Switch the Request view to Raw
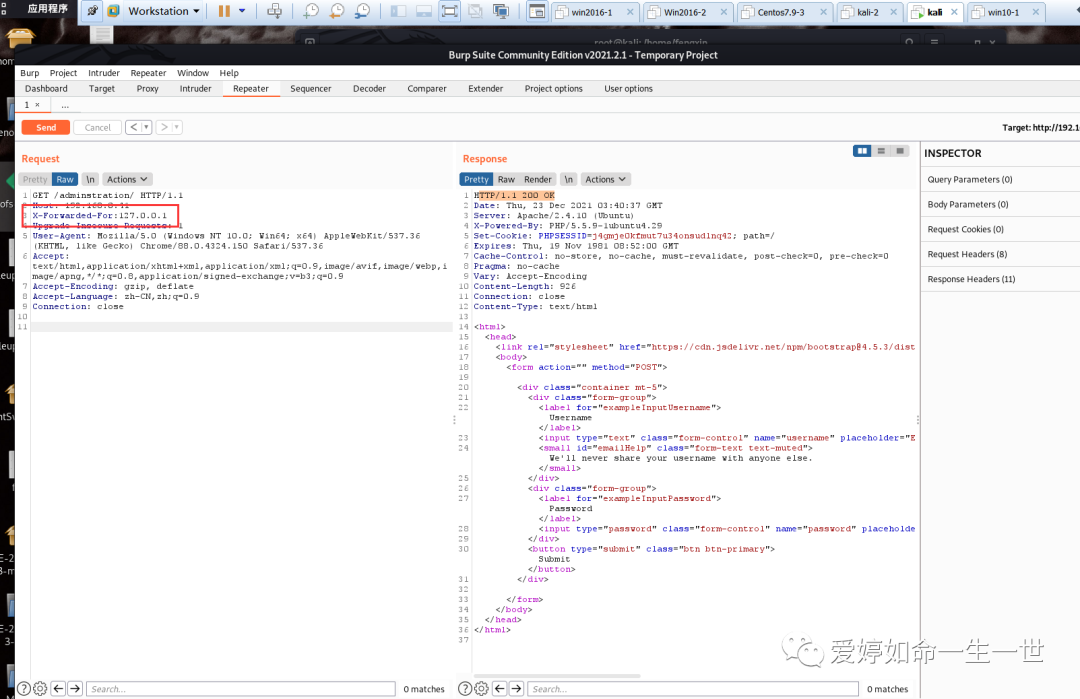 [65, 179]
